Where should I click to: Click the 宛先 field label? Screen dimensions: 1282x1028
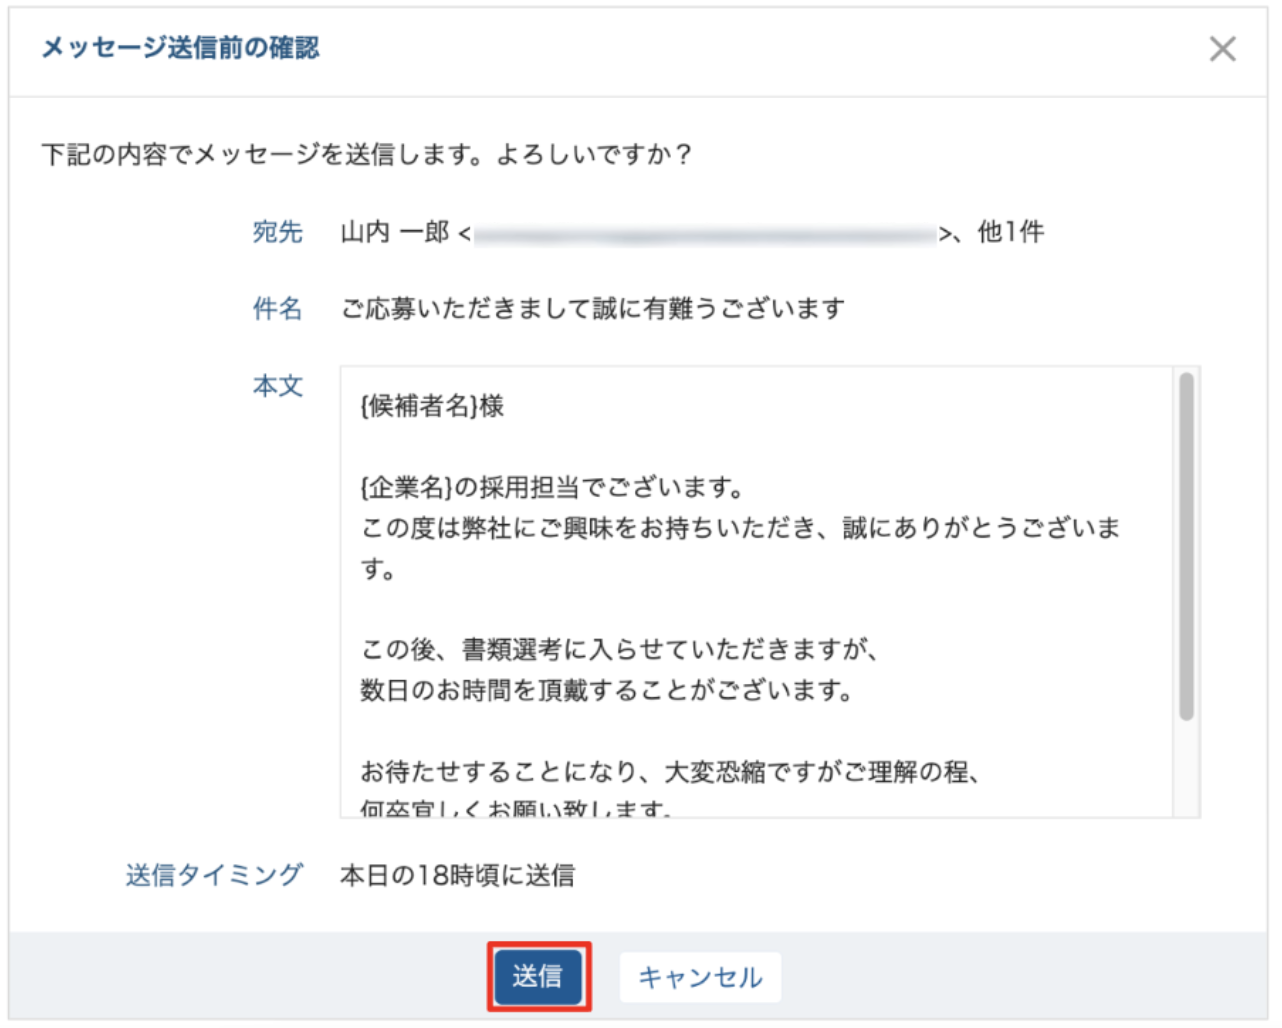pyautogui.click(x=277, y=232)
